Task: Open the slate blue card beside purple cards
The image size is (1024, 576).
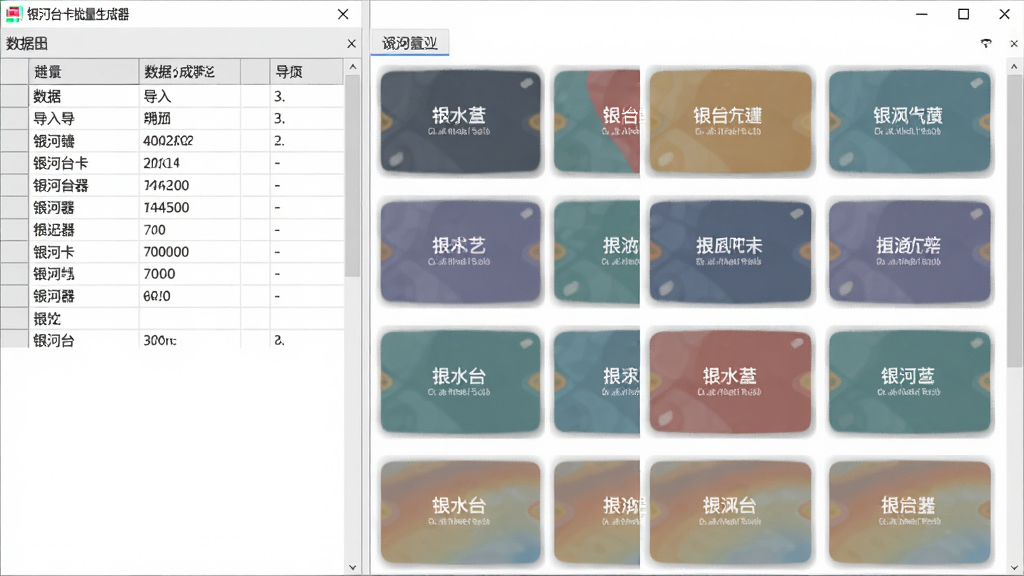Action: point(730,251)
